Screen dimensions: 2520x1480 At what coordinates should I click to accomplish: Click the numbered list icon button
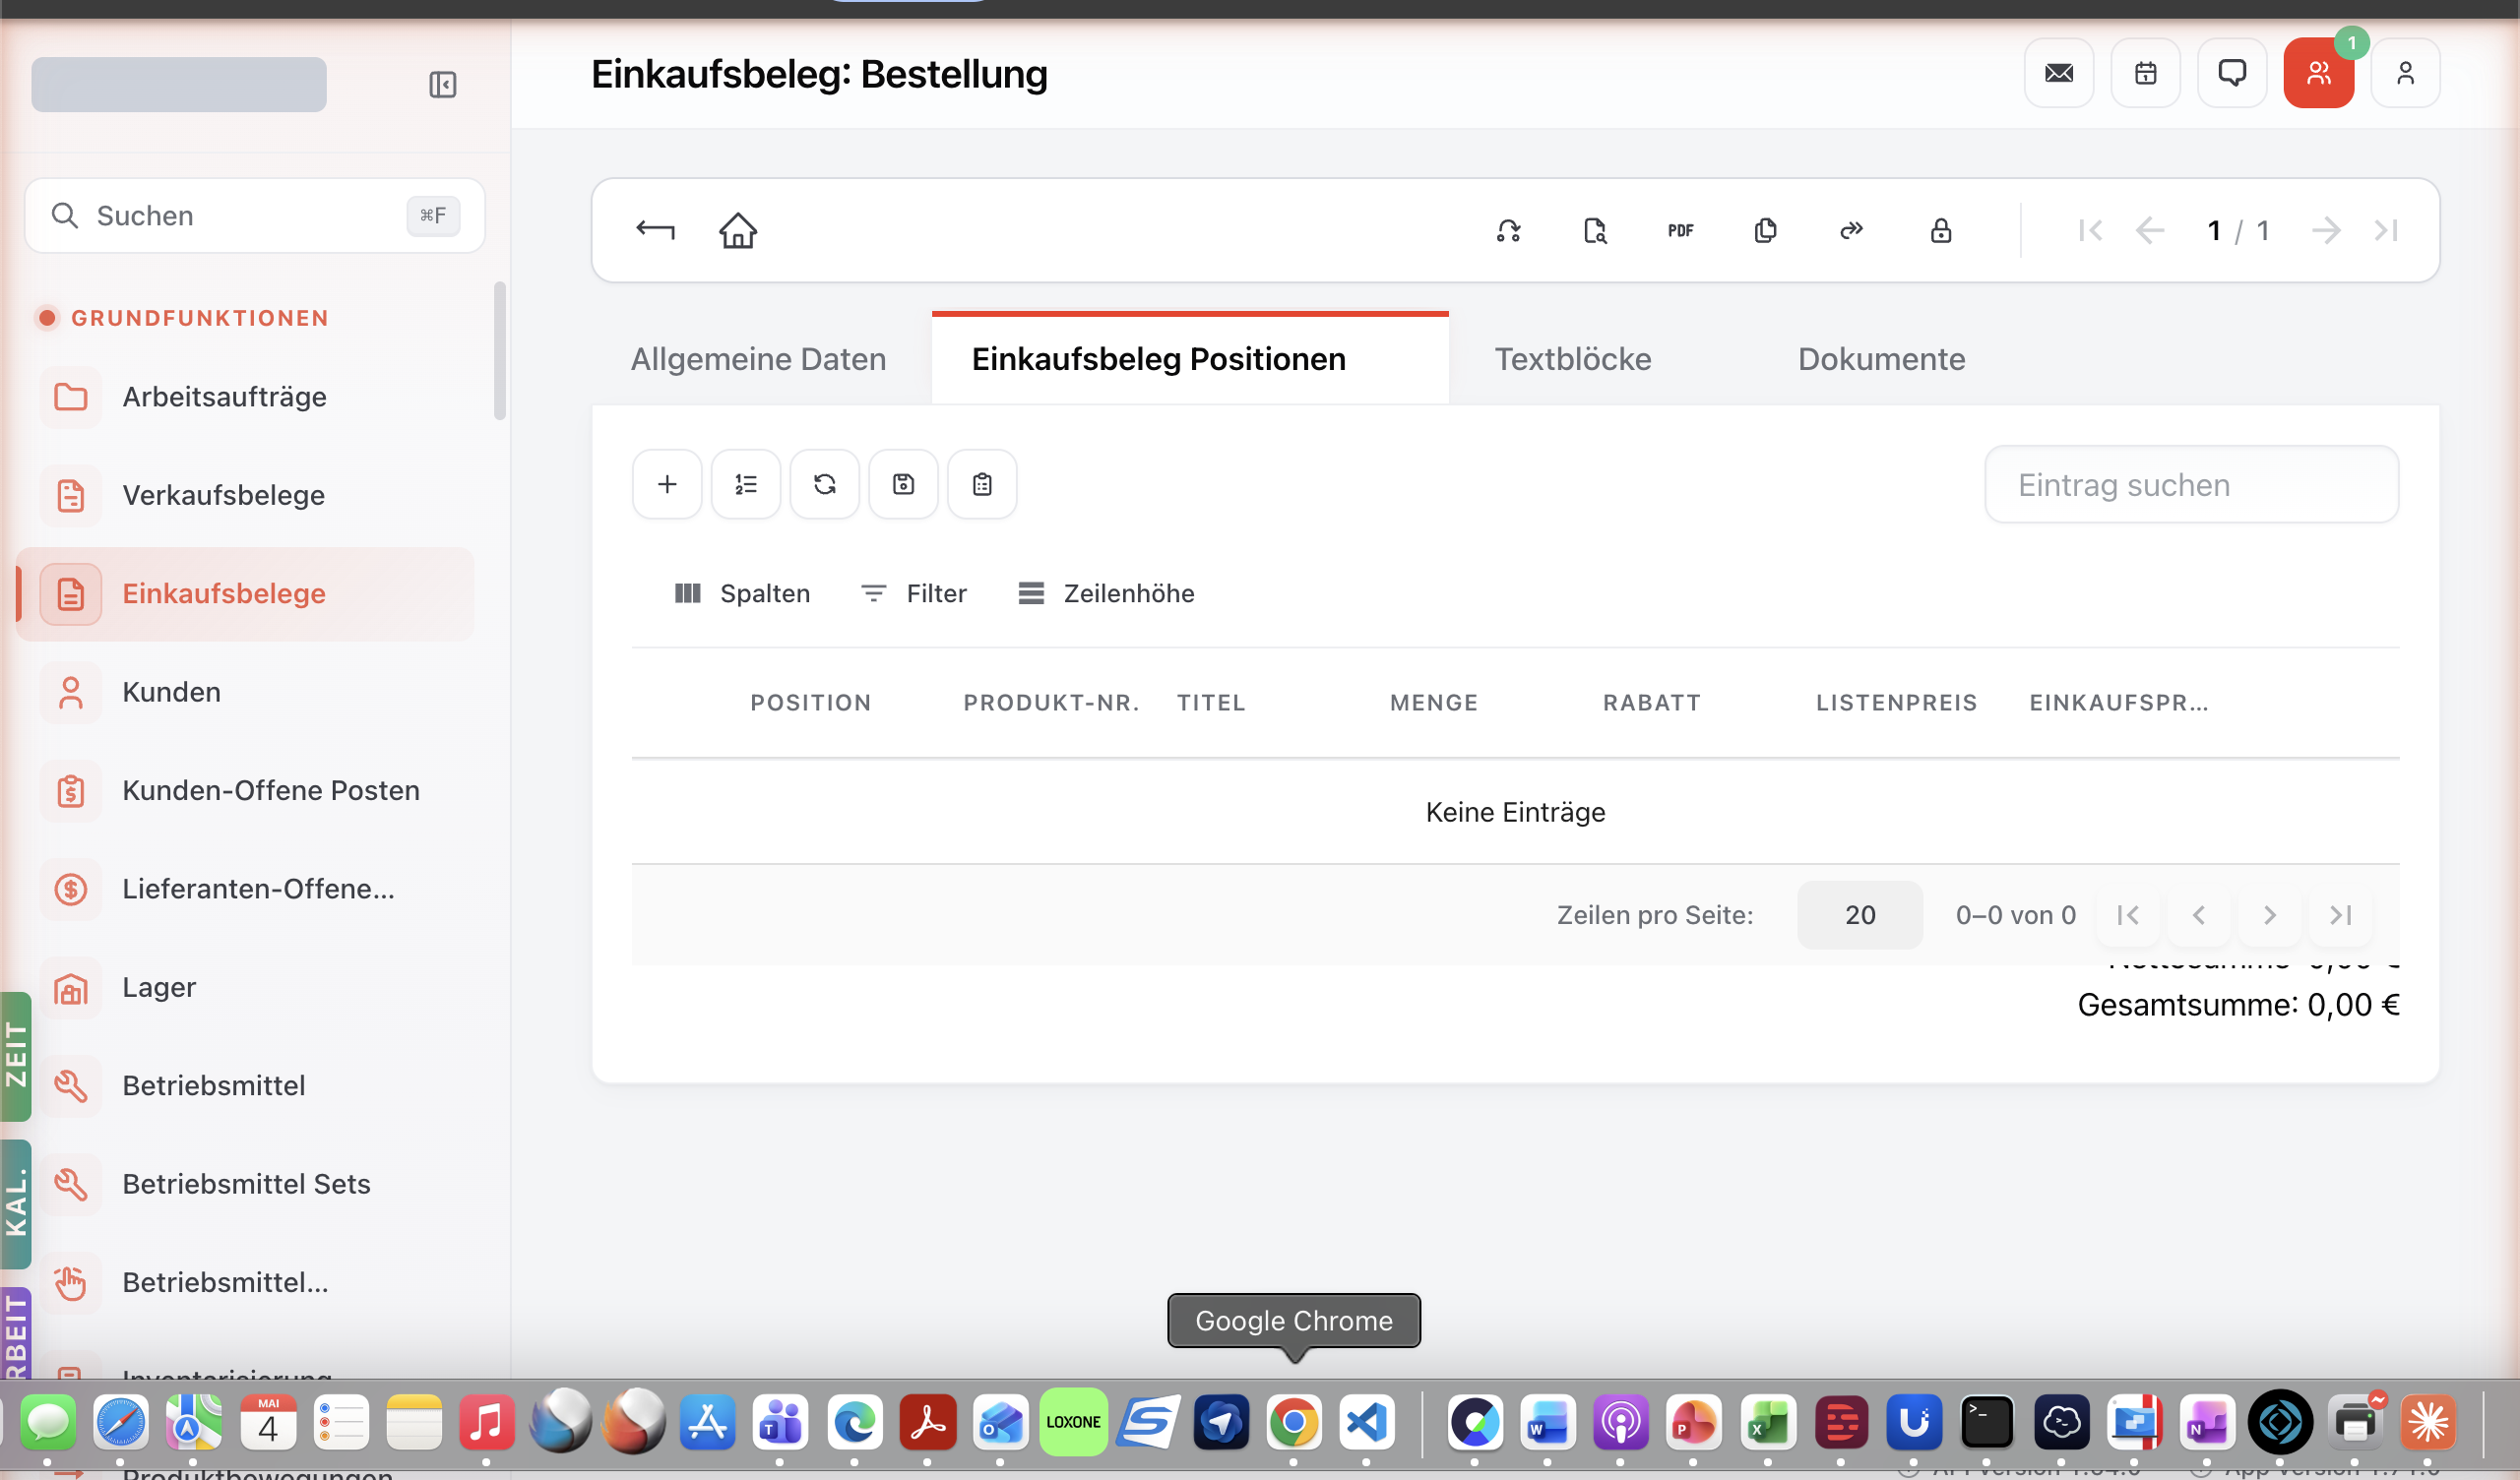pos(746,484)
